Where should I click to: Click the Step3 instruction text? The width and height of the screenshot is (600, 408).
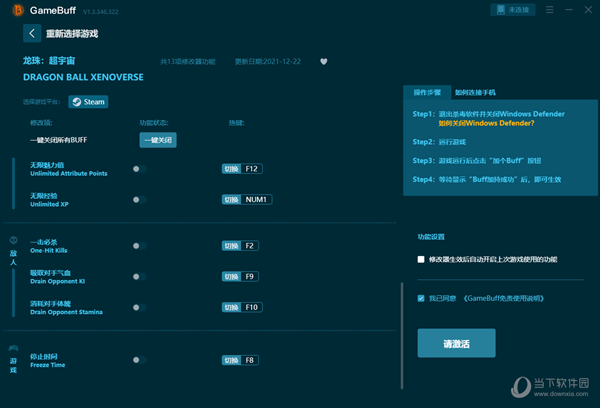476,161
